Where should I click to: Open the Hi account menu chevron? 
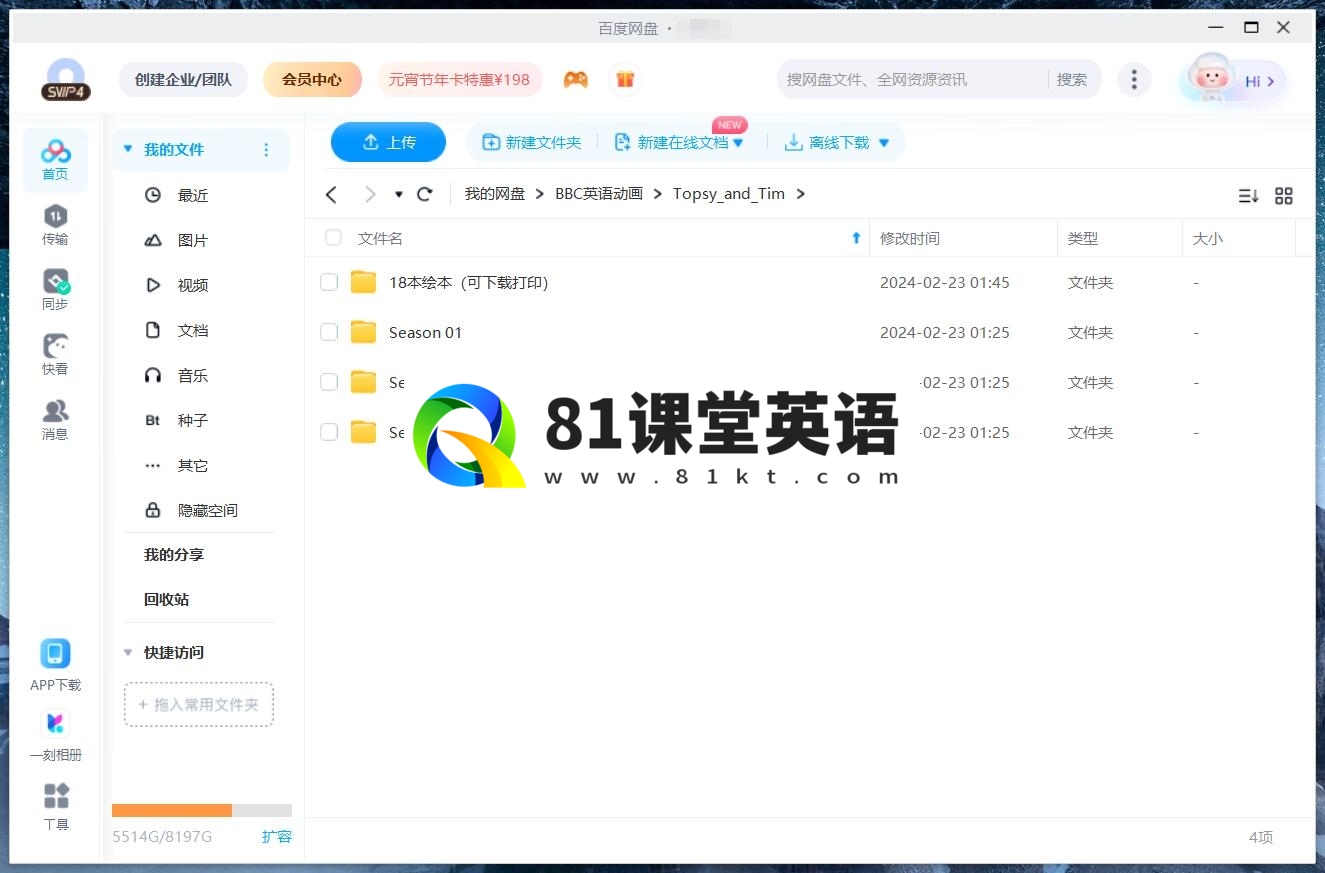(1271, 81)
